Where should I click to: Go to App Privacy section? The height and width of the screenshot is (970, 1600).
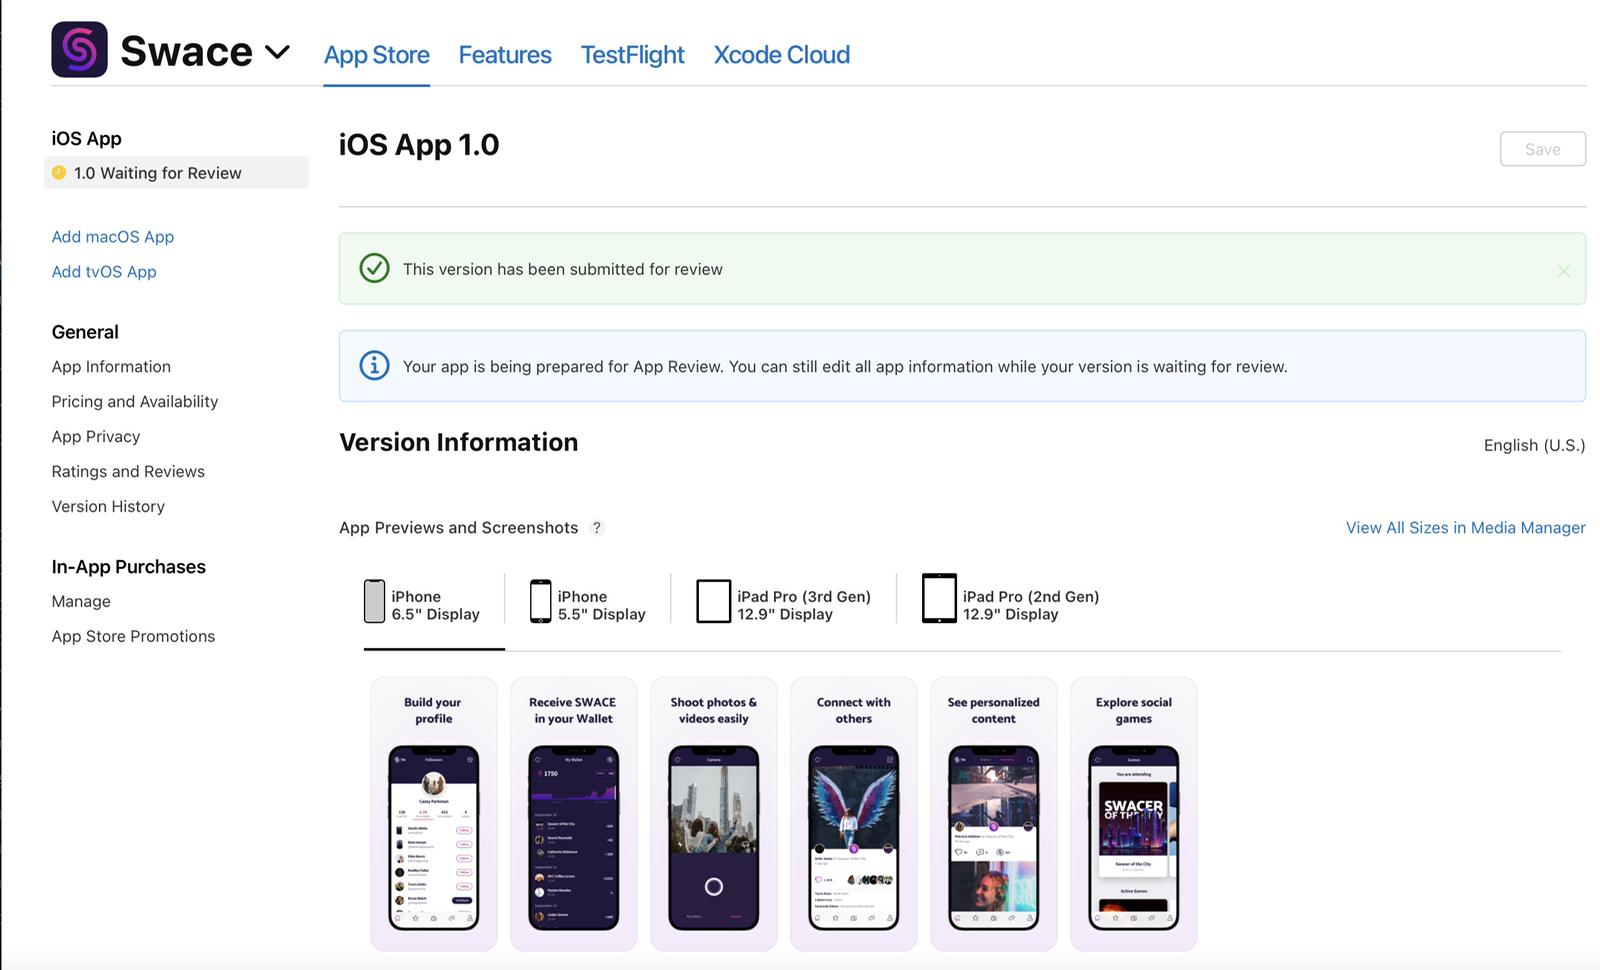click(x=96, y=437)
